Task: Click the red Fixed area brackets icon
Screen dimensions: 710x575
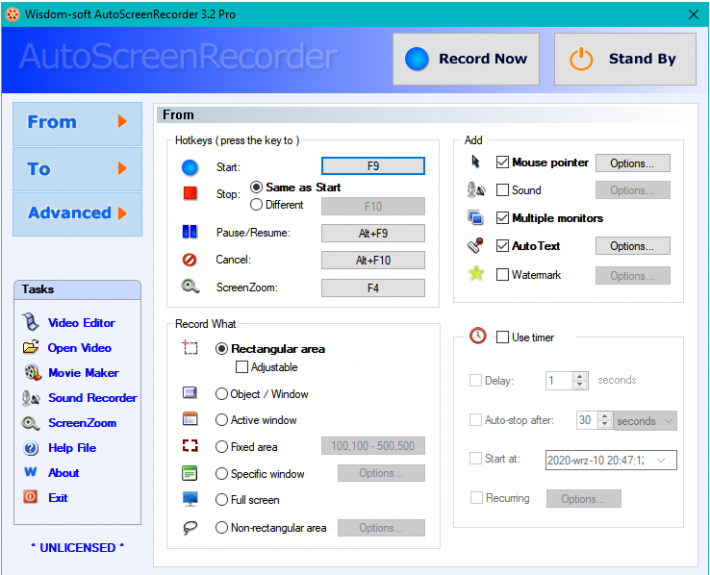Action: tap(190, 446)
